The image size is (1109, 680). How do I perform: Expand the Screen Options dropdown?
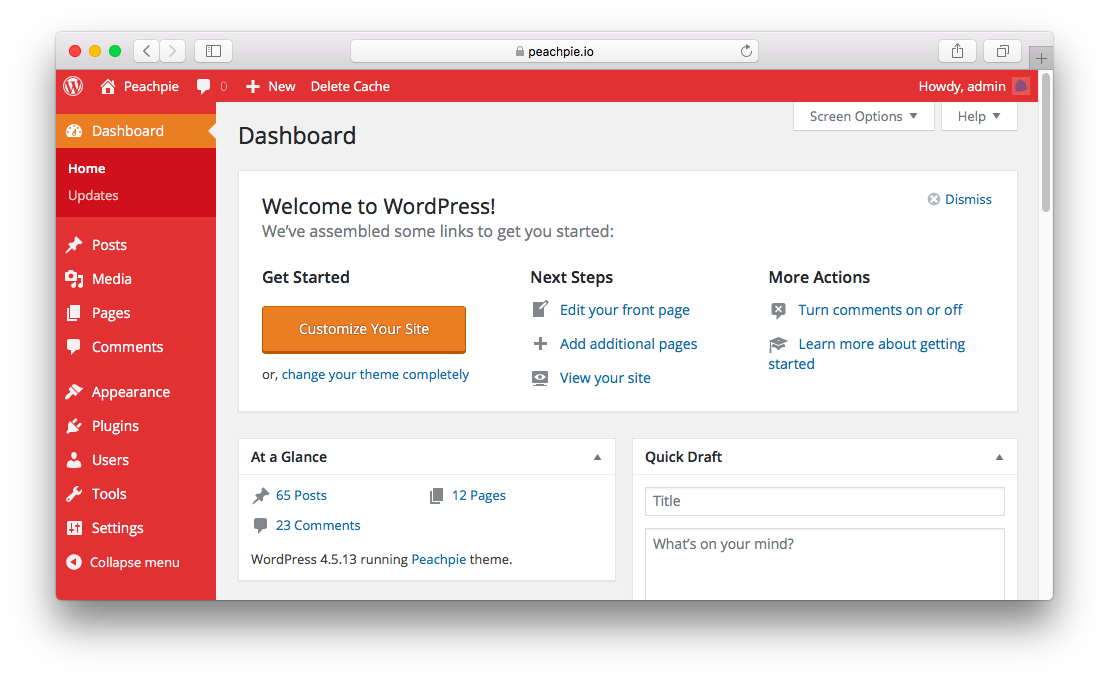(x=864, y=116)
